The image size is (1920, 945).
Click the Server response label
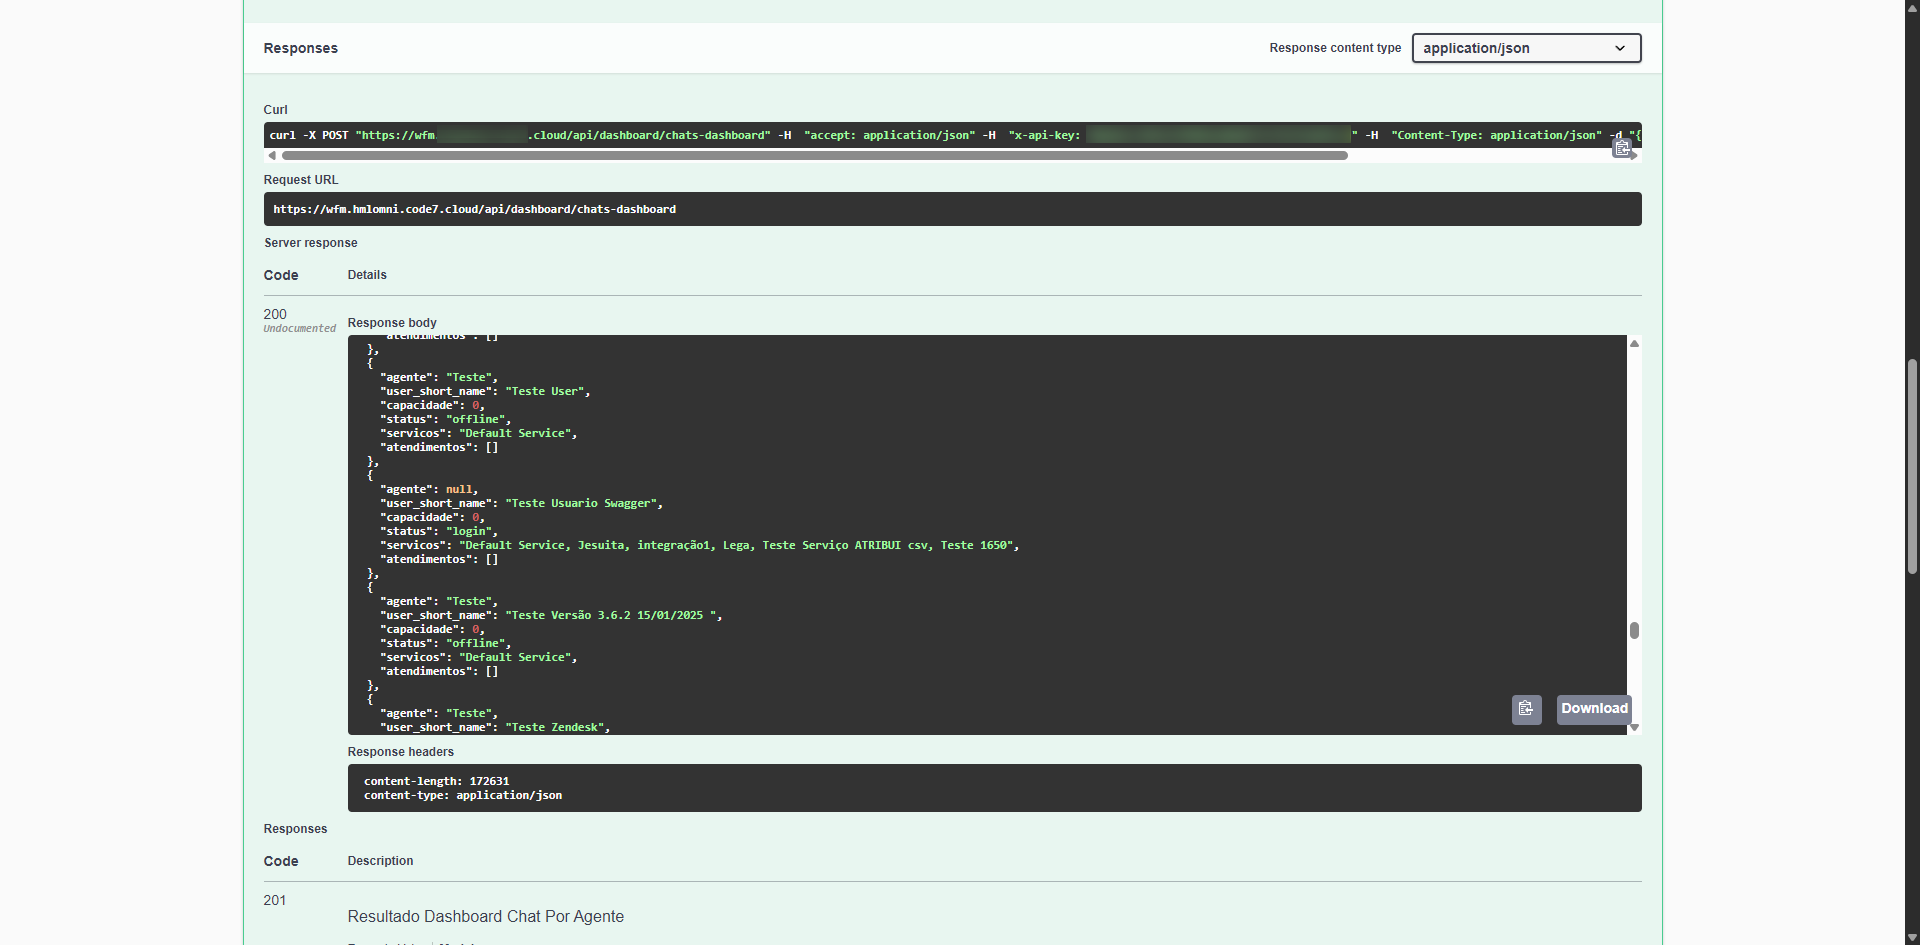311,243
